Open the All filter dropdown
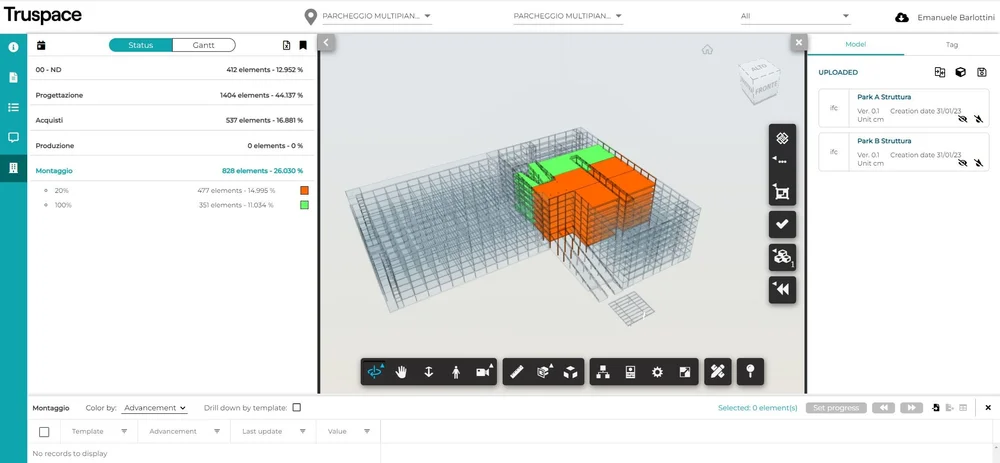1000x463 pixels. coord(795,16)
